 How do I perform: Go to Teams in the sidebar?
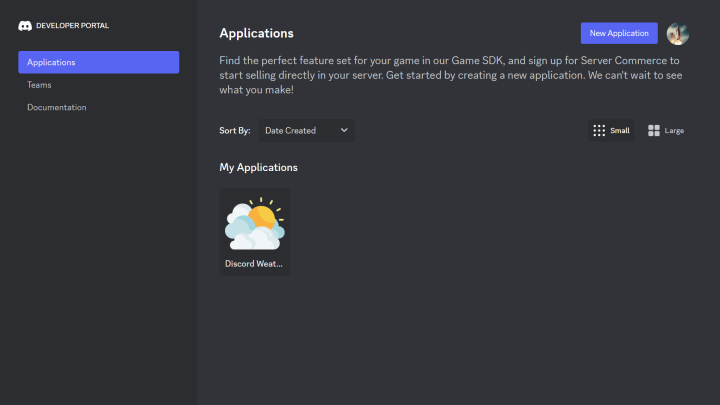click(39, 84)
